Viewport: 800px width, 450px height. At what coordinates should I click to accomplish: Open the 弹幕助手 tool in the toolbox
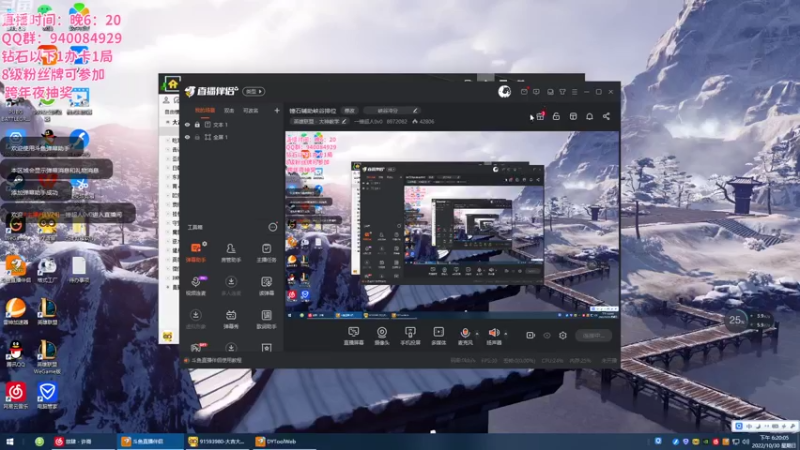coord(195,253)
